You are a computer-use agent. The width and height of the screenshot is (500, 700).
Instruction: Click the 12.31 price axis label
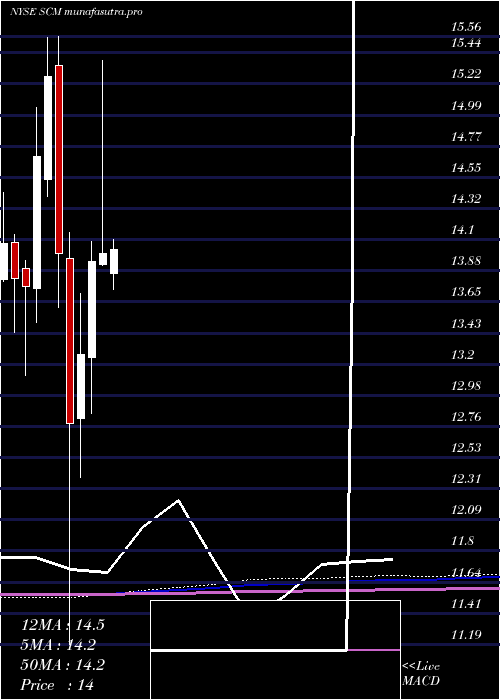[466, 479]
